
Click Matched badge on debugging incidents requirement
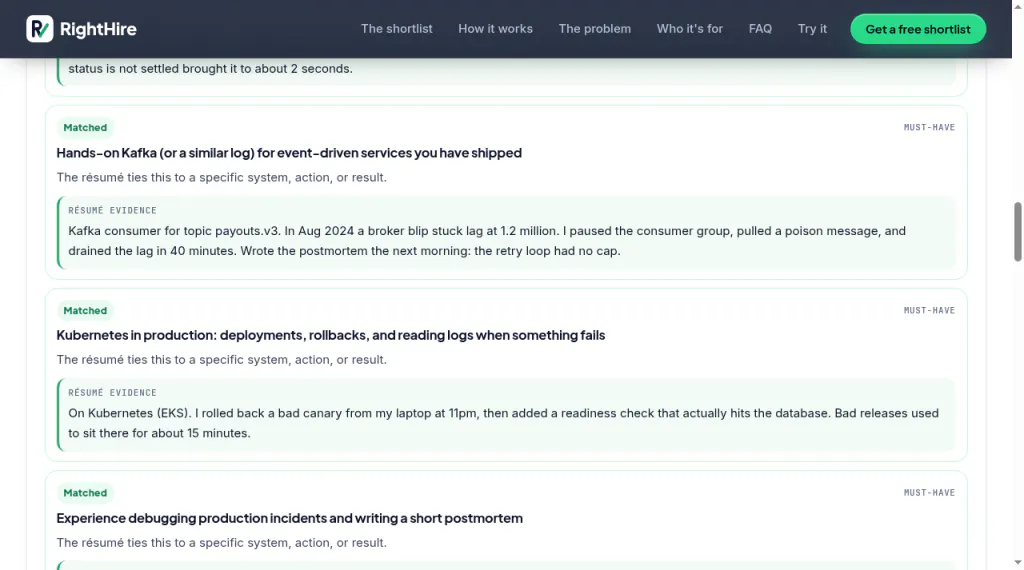(x=85, y=493)
